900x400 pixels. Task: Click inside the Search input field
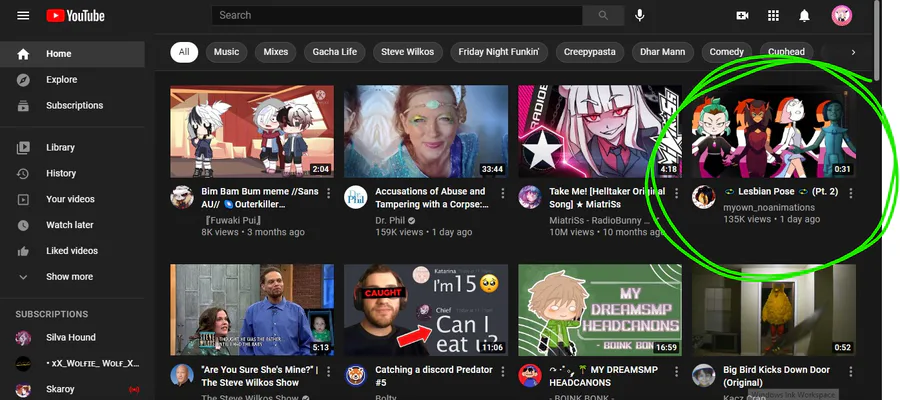click(397, 15)
